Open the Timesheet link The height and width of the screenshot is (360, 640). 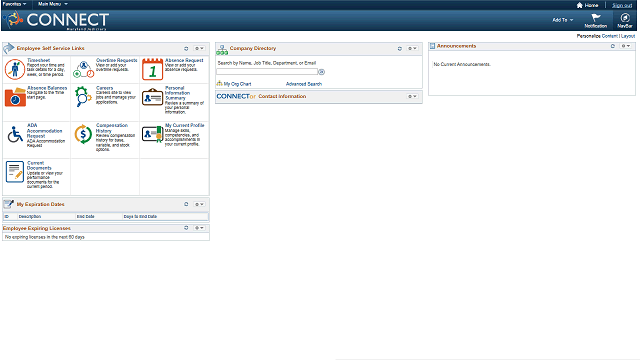[38, 60]
